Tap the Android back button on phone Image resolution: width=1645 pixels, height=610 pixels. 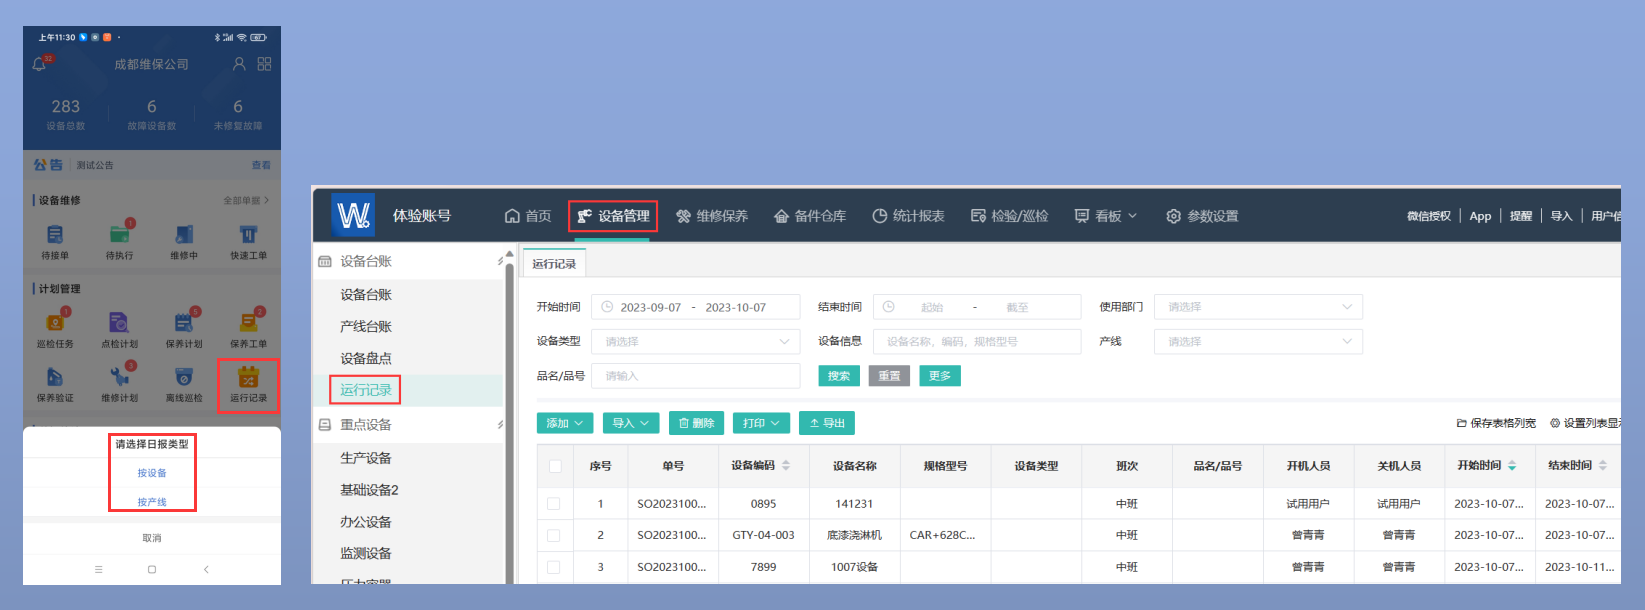coord(206,569)
